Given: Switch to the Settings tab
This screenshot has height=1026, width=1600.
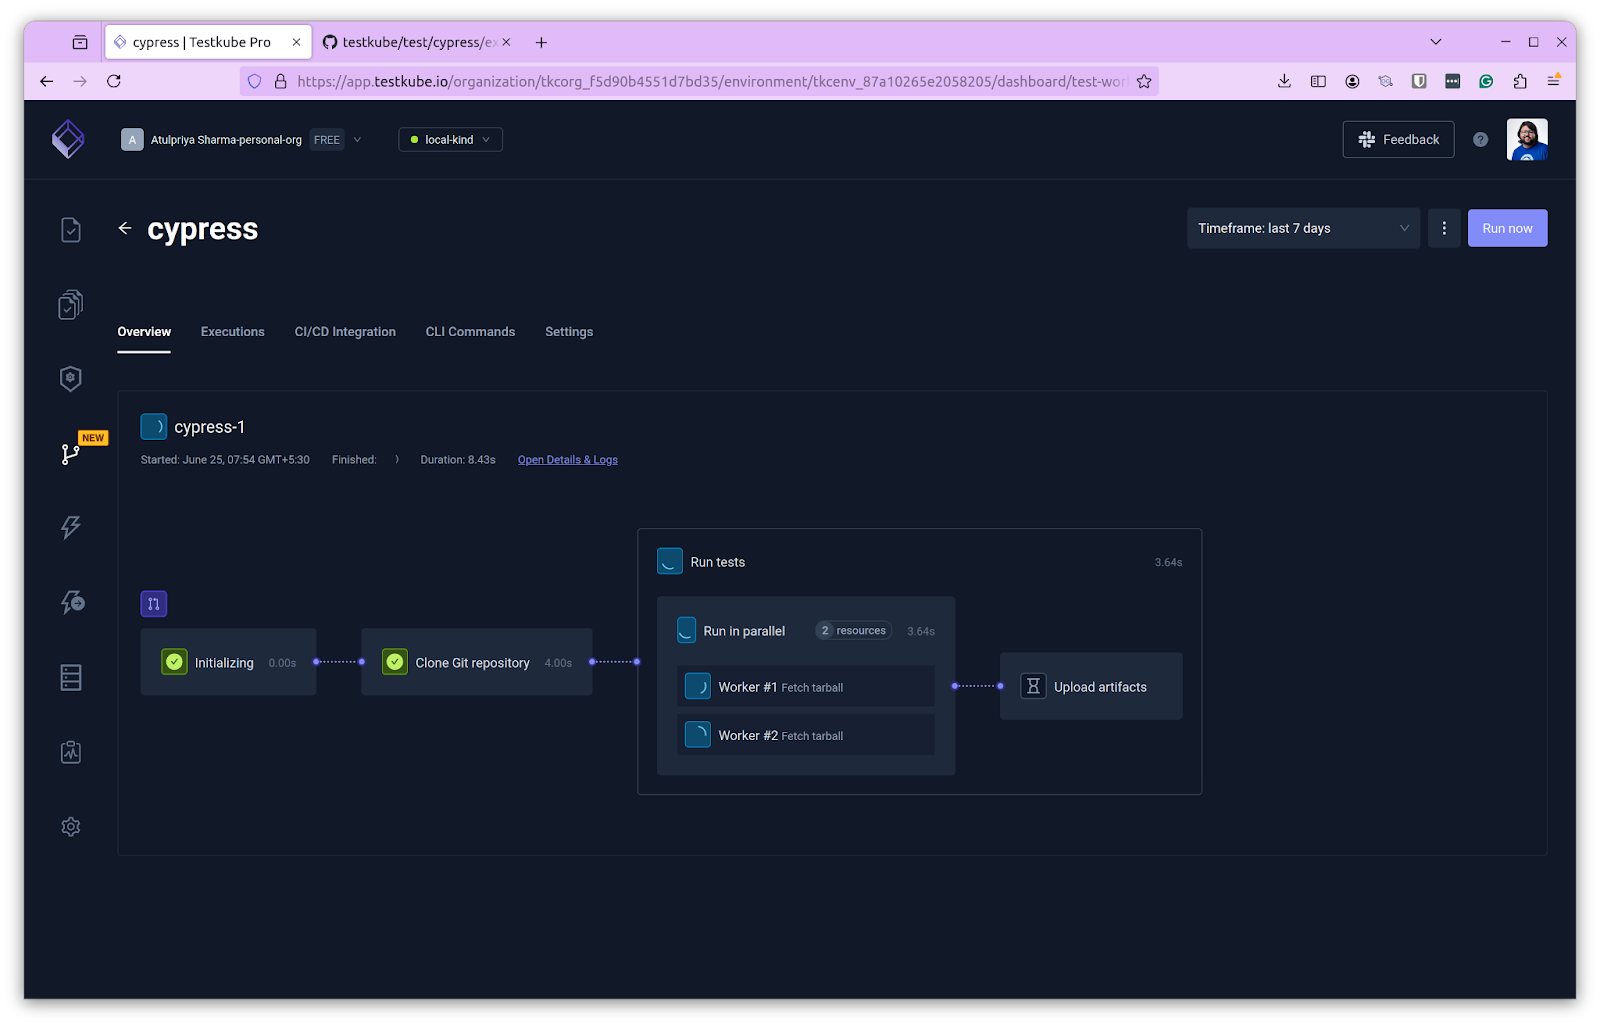Looking at the screenshot, I should click(569, 332).
